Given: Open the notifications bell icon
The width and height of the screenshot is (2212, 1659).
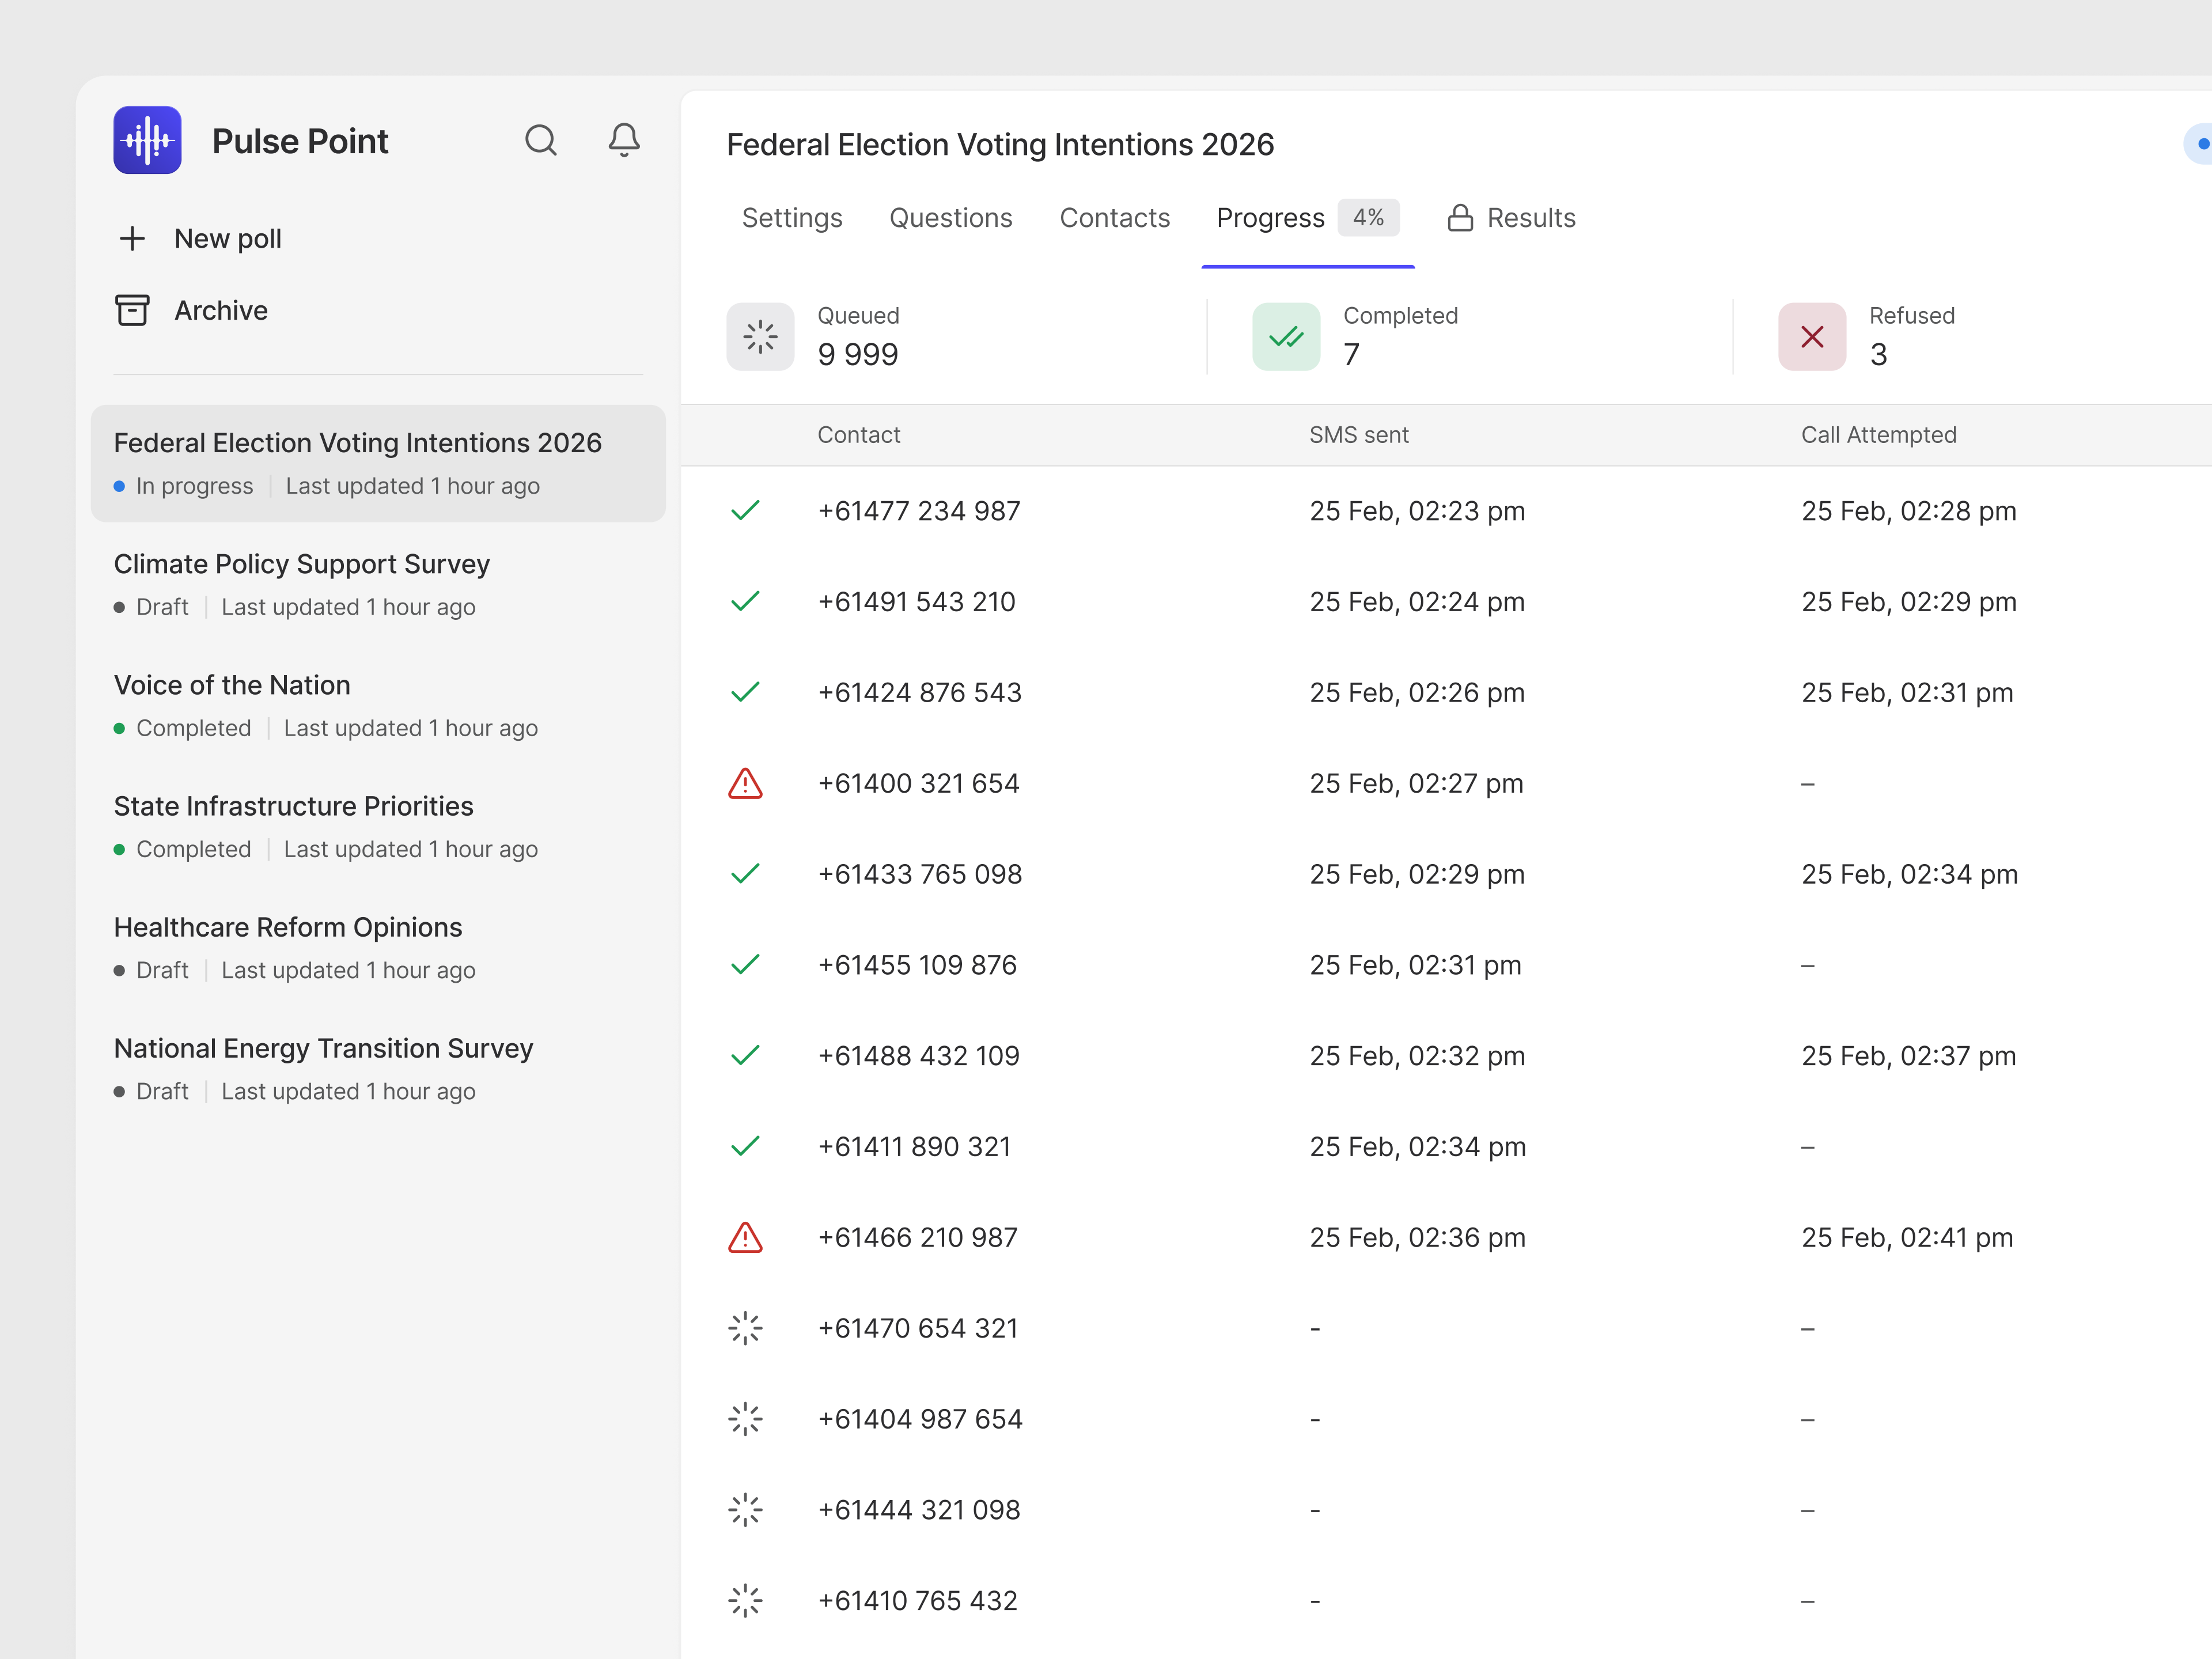Looking at the screenshot, I should point(624,140).
